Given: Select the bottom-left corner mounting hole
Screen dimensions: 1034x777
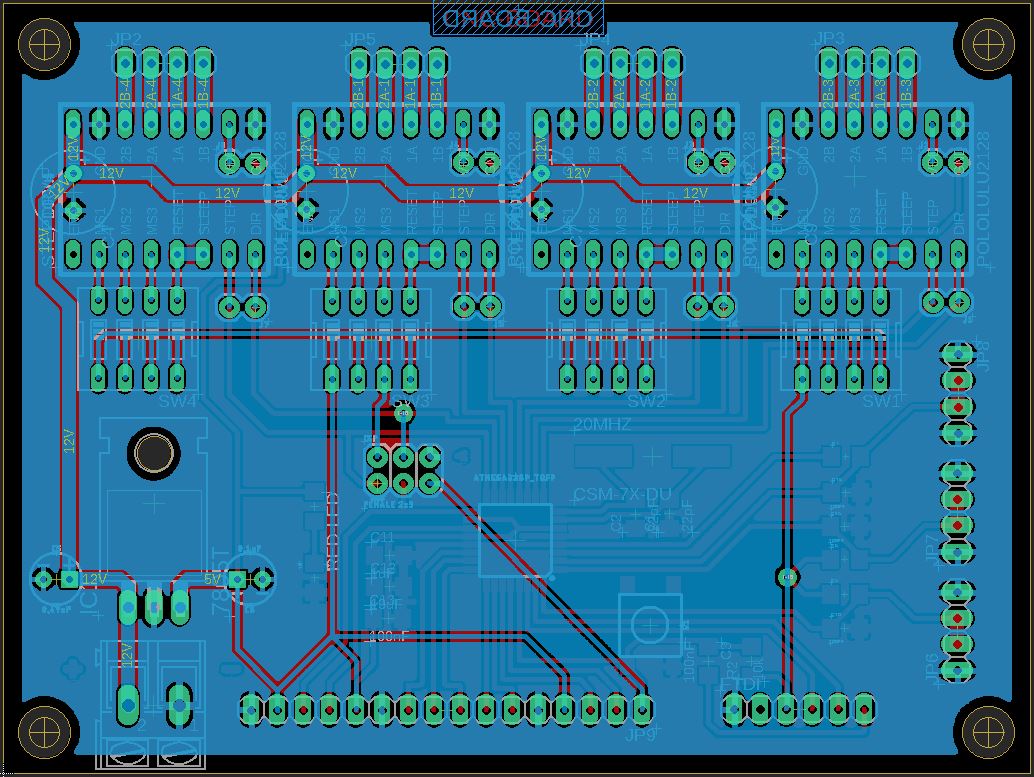Looking at the screenshot, I should point(45,731).
